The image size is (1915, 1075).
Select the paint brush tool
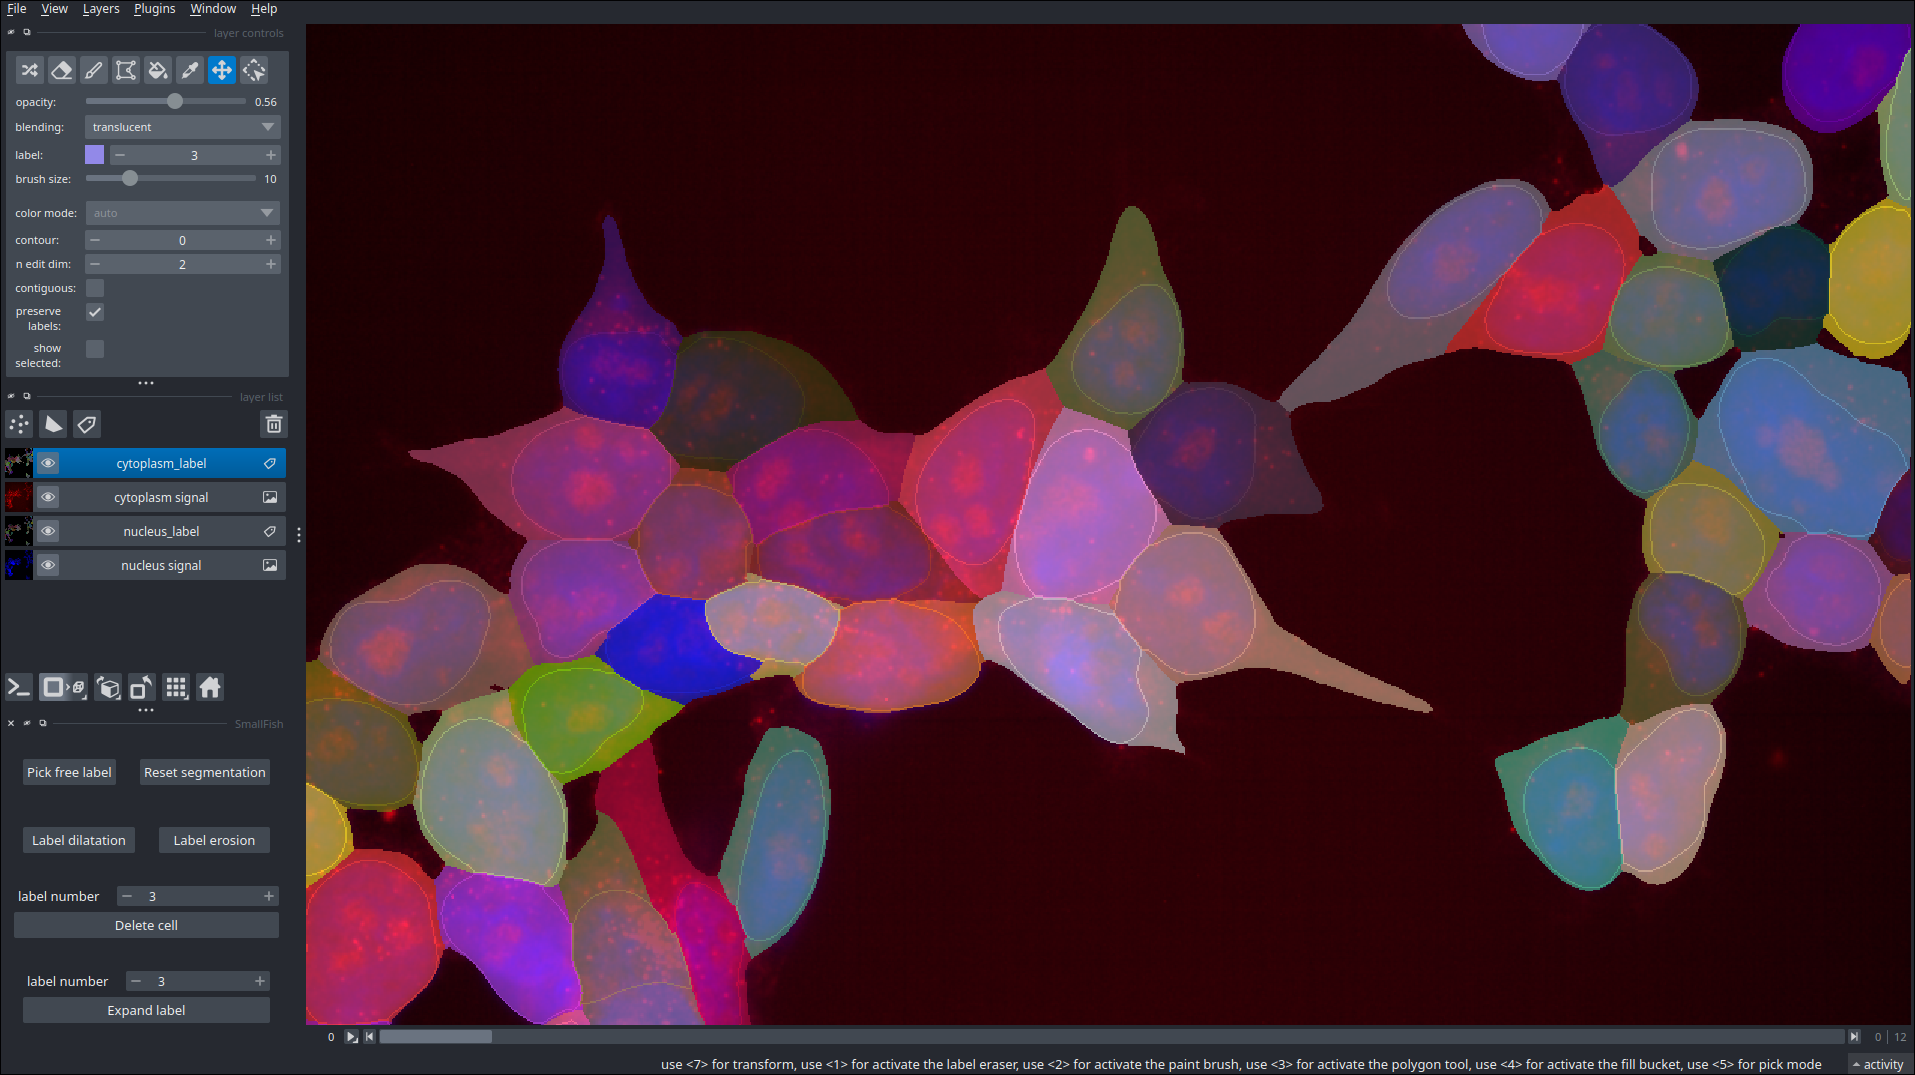click(x=93, y=70)
